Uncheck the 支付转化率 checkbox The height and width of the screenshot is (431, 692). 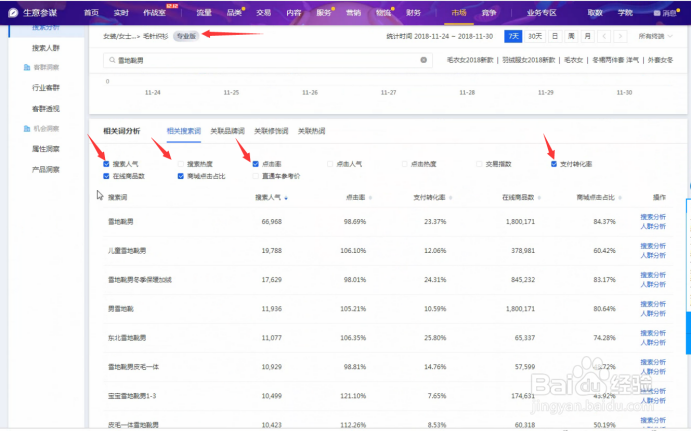[x=554, y=164]
